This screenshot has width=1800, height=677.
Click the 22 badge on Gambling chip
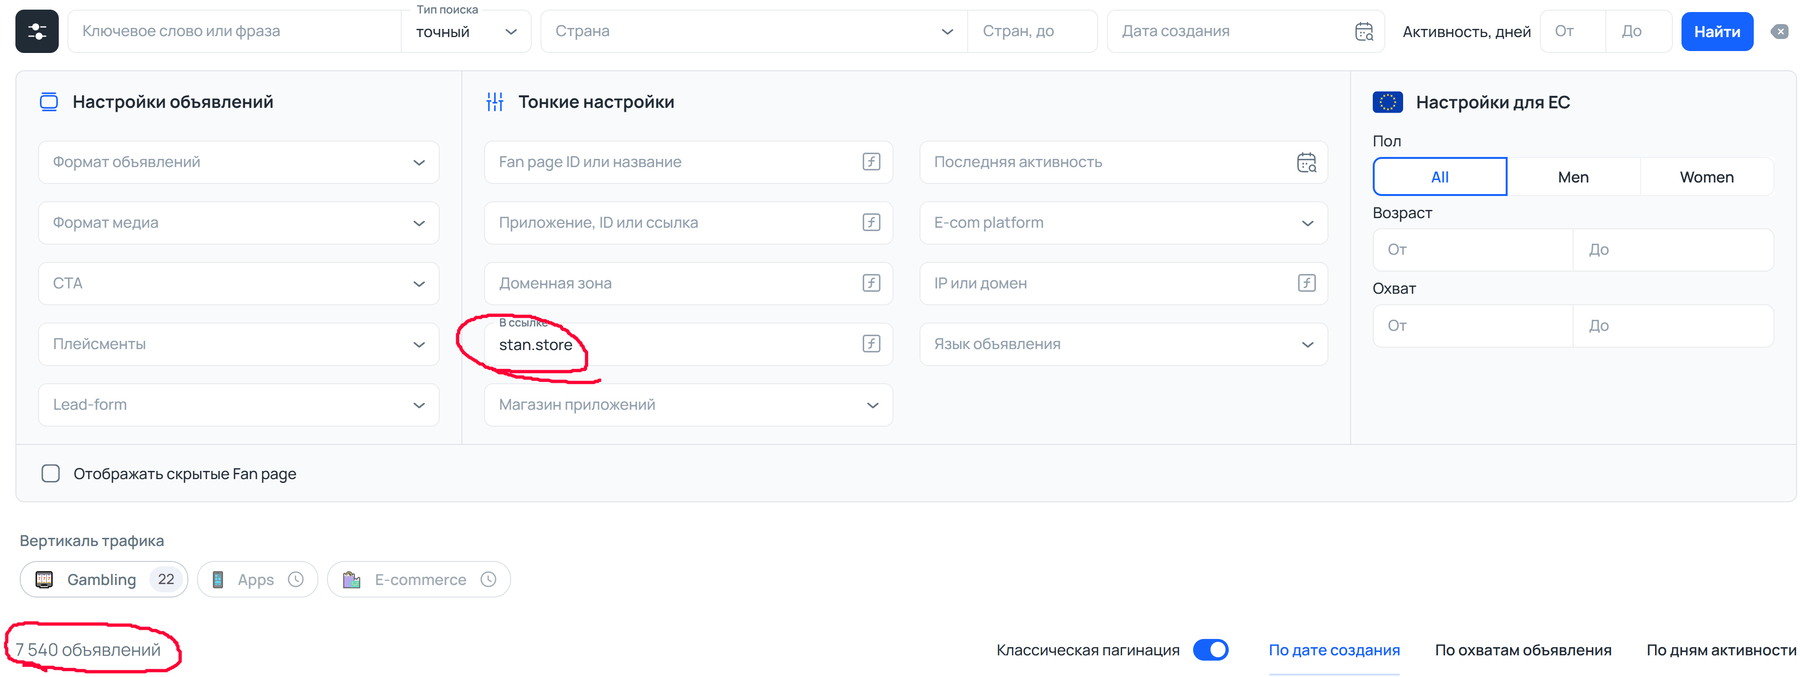(x=166, y=579)
